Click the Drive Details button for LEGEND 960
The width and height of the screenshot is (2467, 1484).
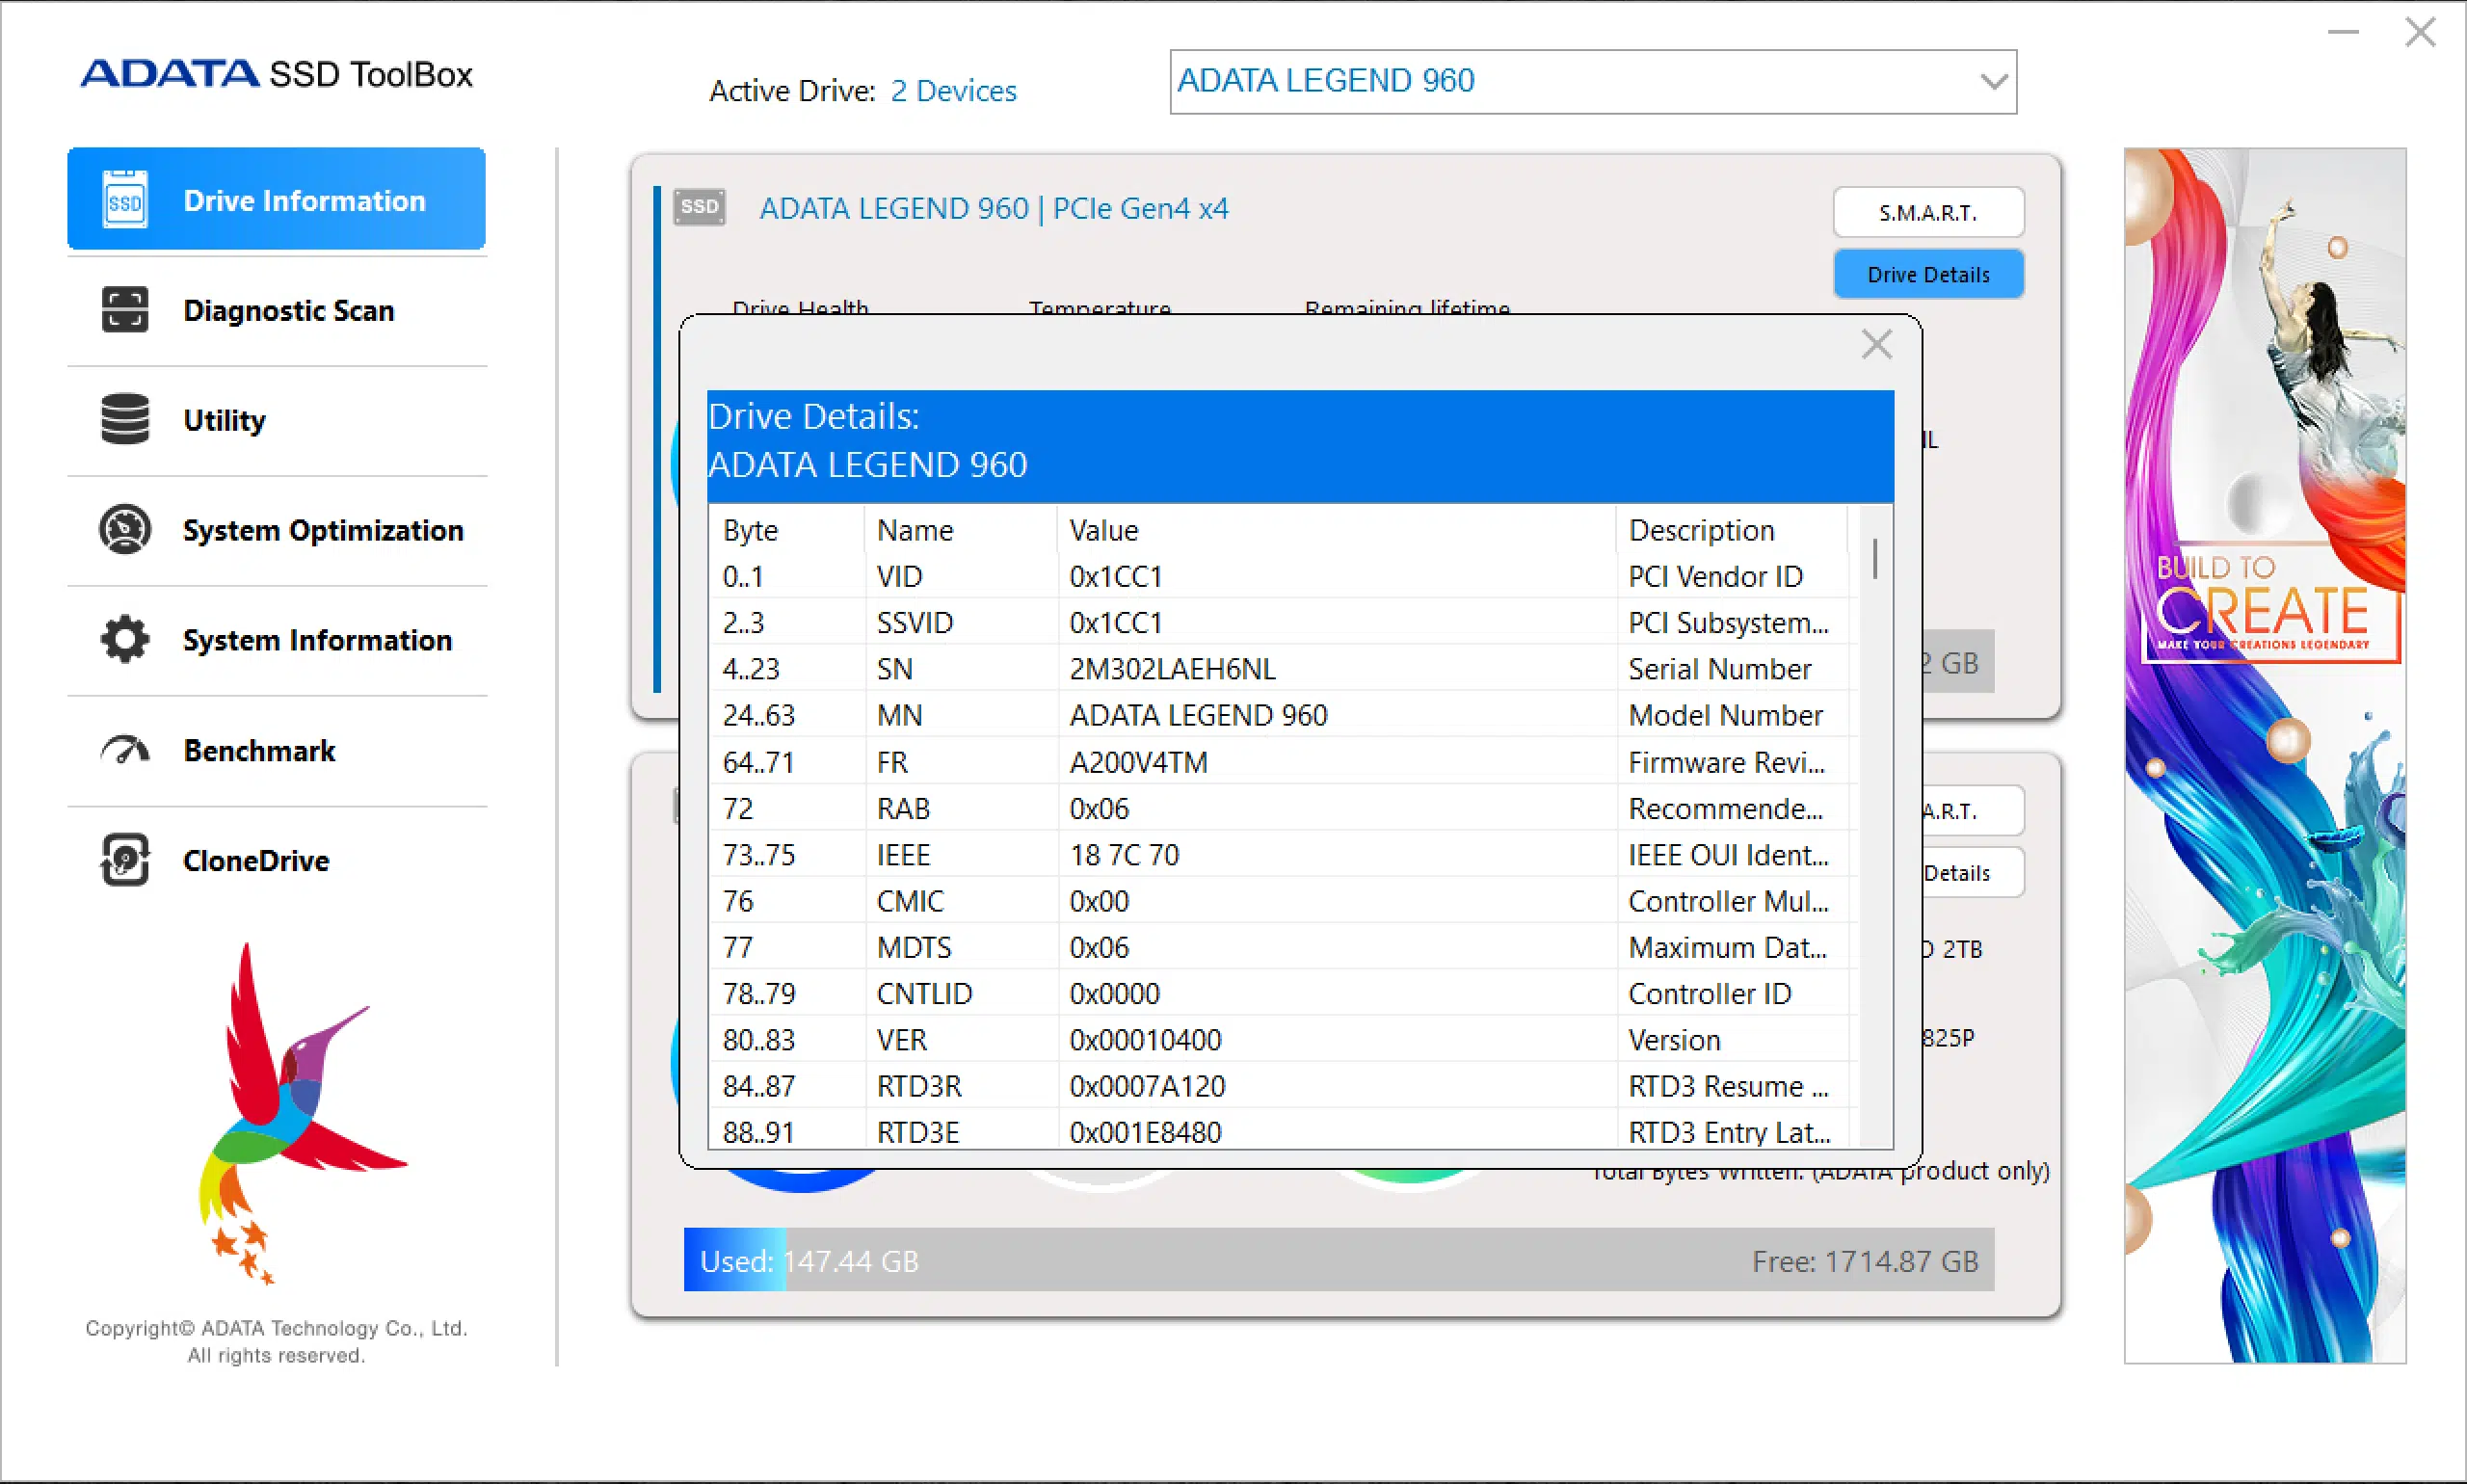pos(1928,274)
